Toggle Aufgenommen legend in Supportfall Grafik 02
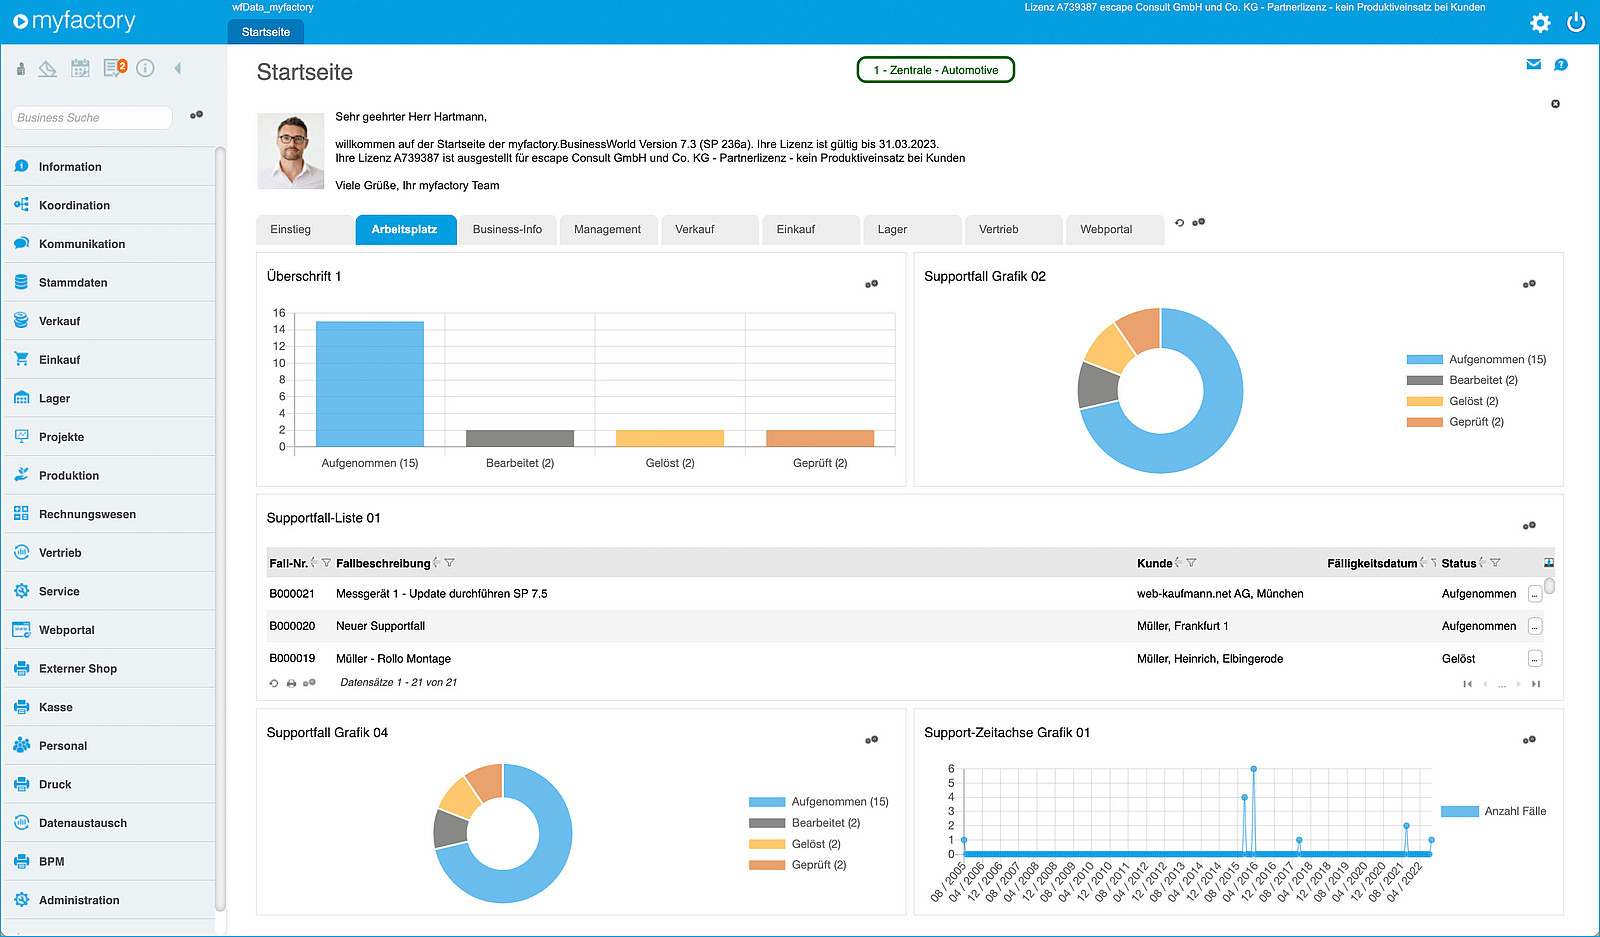This screenshot has width=1600, height=937. (1476, 359)
